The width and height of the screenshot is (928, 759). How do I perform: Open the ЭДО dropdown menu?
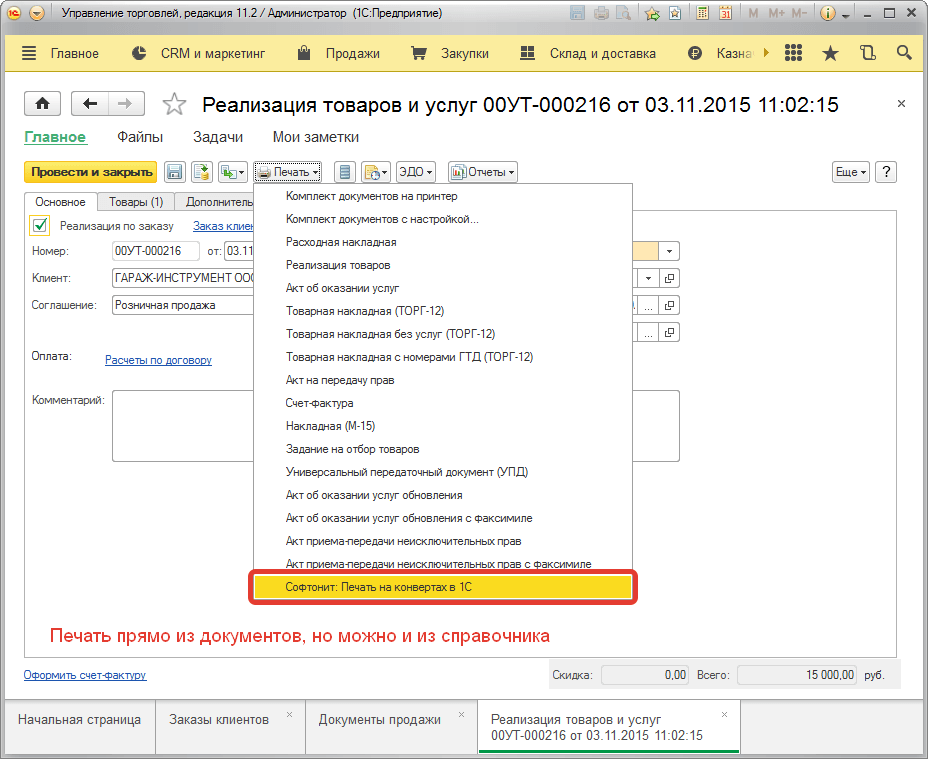[x=415, y=172]
